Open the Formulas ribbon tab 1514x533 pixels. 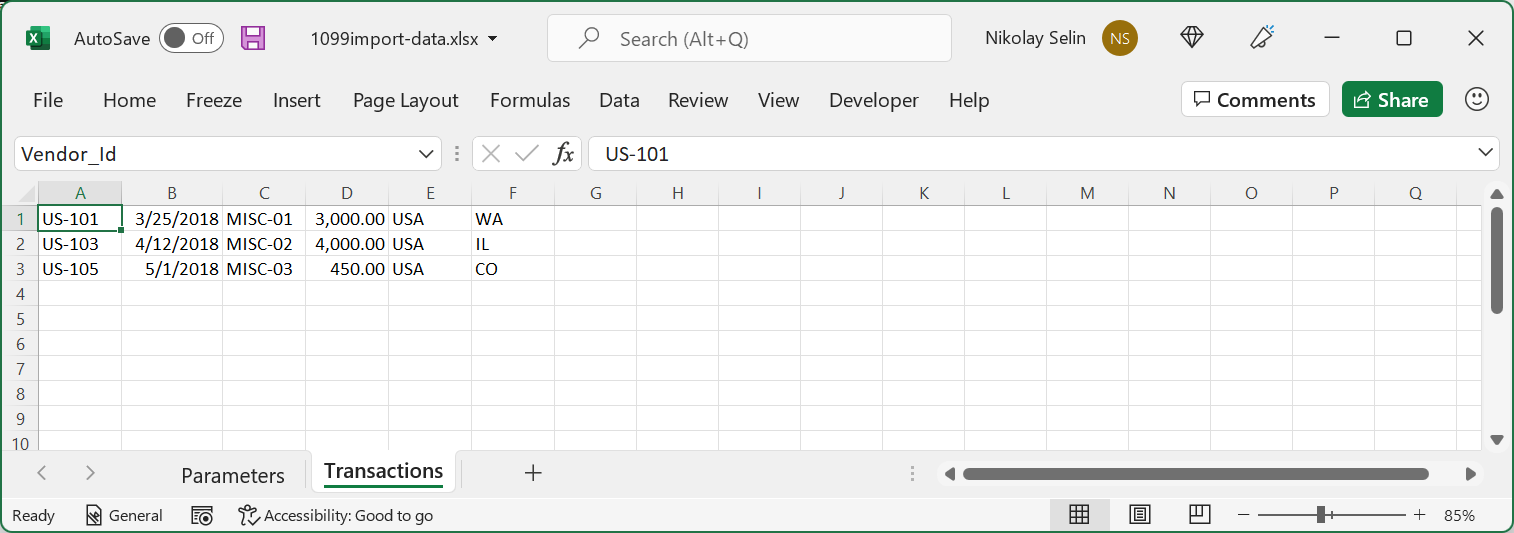tap(530, 100)
